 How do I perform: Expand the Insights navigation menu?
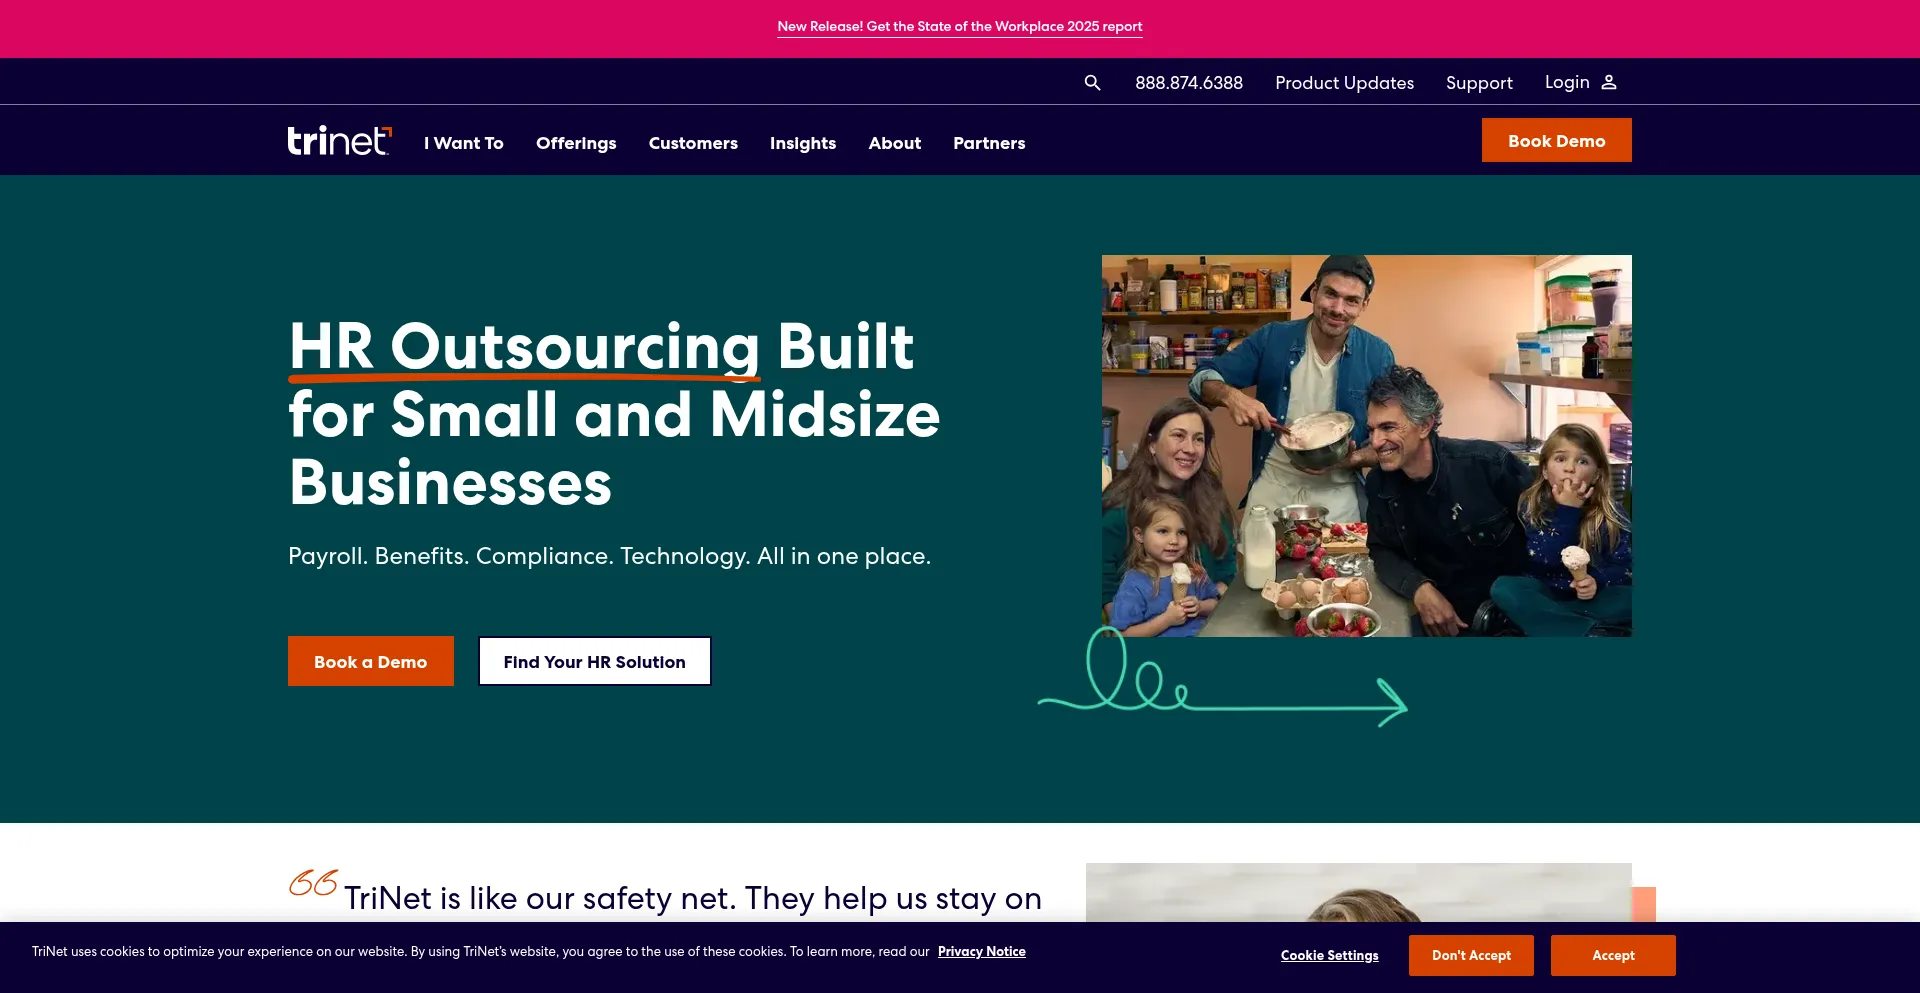(x=803, y=143)
